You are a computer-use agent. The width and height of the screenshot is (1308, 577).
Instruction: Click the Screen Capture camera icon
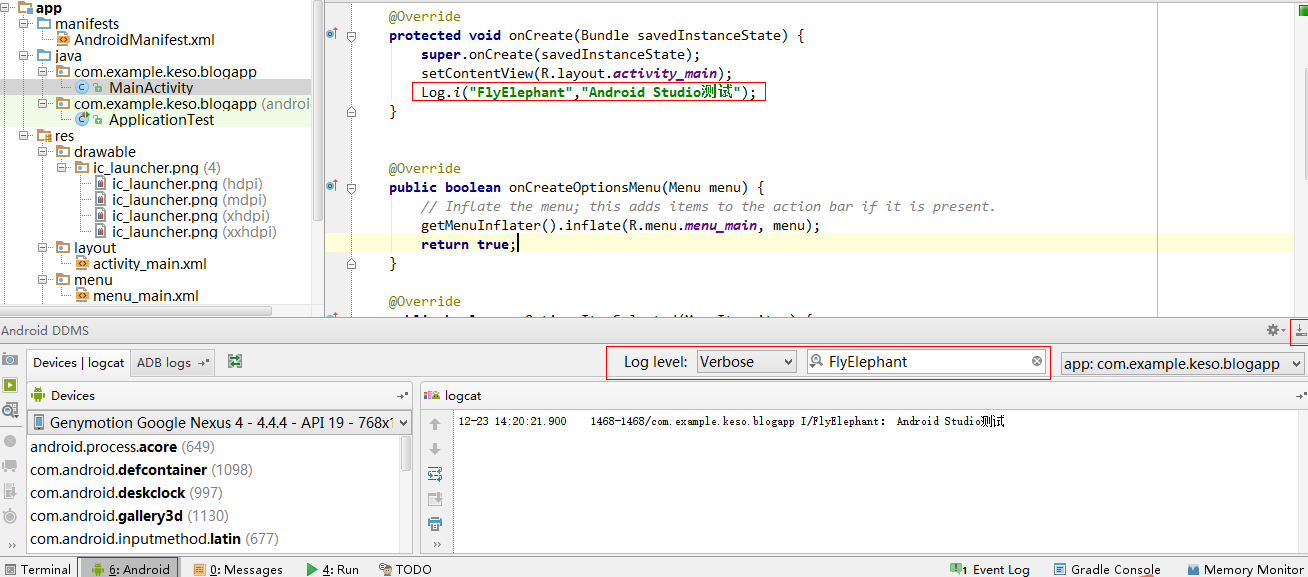tap(10, 359)
